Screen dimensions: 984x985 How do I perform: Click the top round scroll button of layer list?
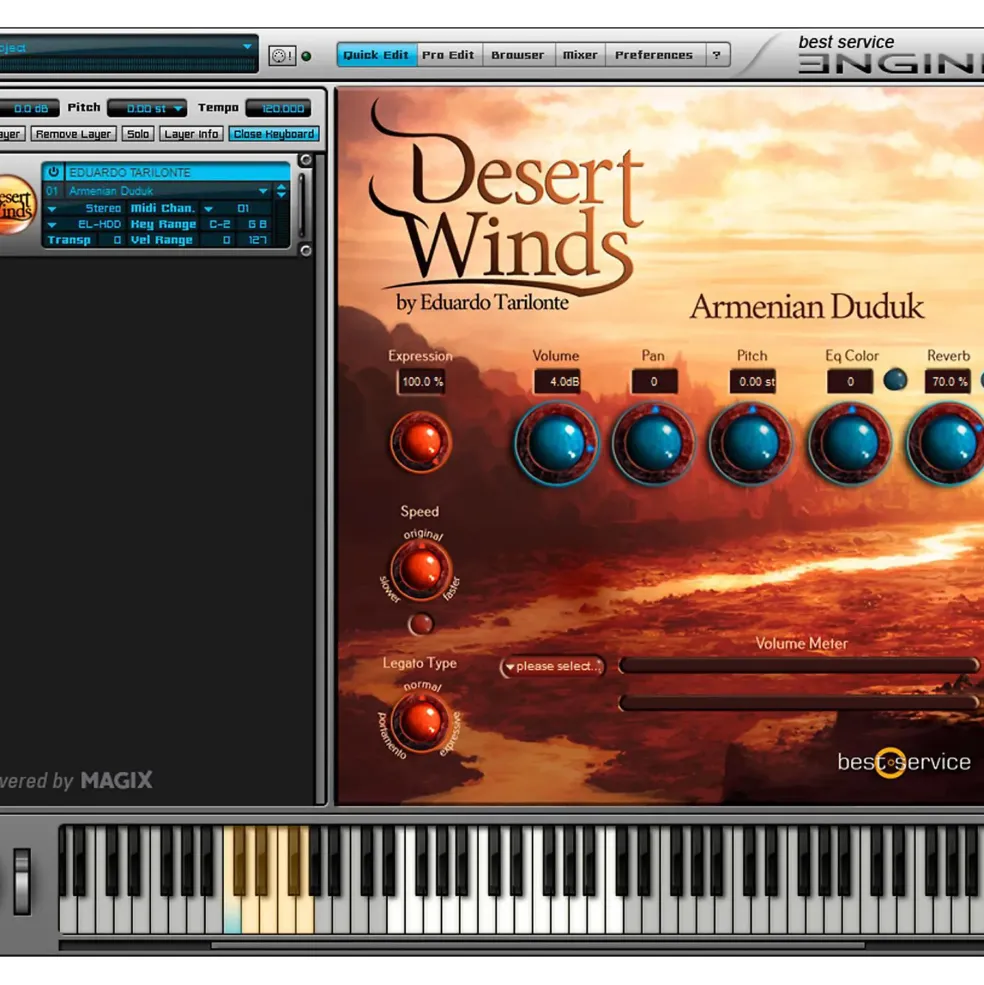[x=306, y=160]
